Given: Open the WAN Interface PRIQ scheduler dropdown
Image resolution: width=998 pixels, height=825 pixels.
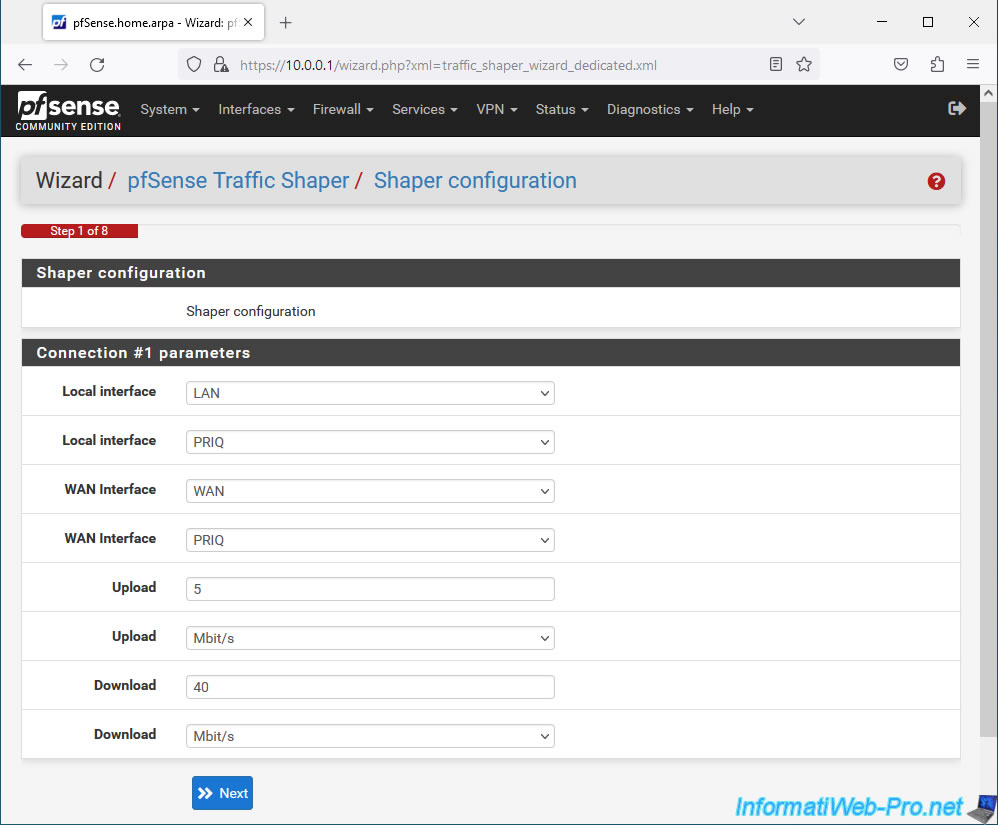Looking at the screenshot, I should 370,540.
